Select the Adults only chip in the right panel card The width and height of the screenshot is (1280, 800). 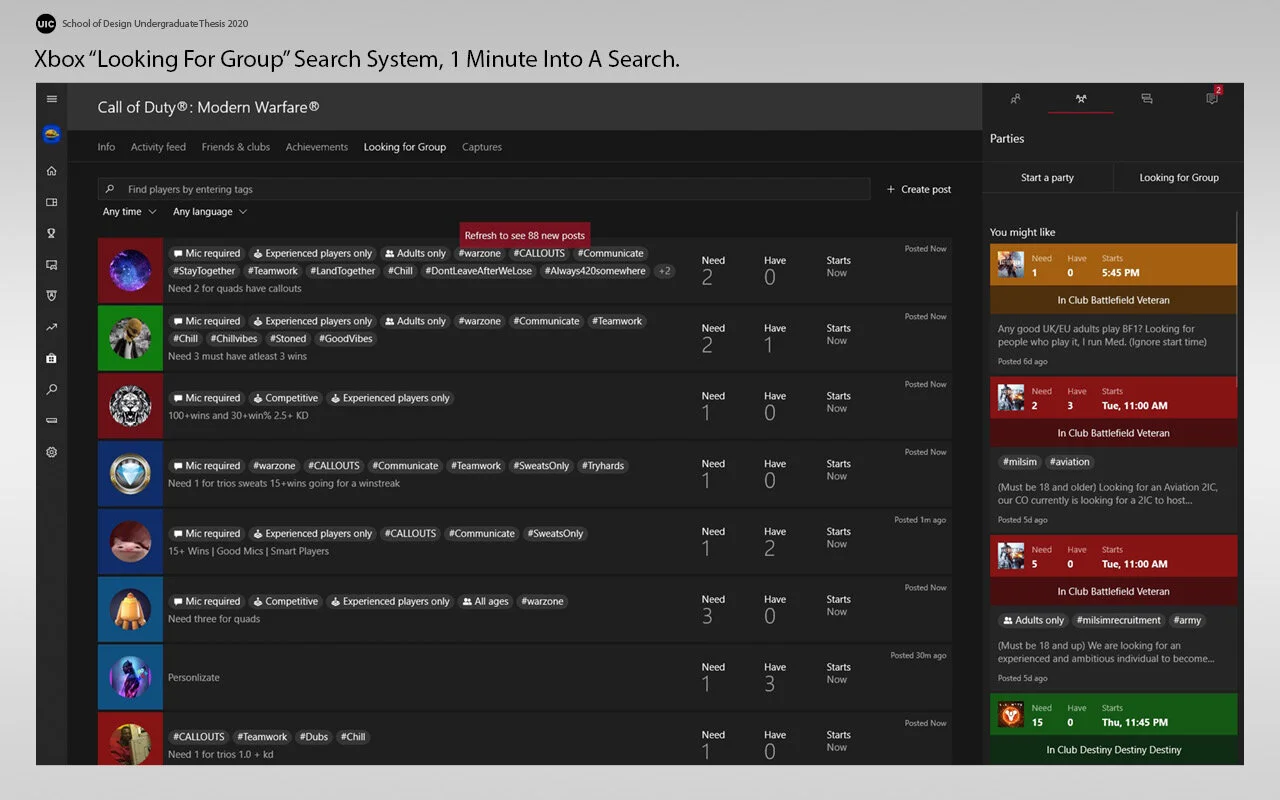coord(1033,620)
